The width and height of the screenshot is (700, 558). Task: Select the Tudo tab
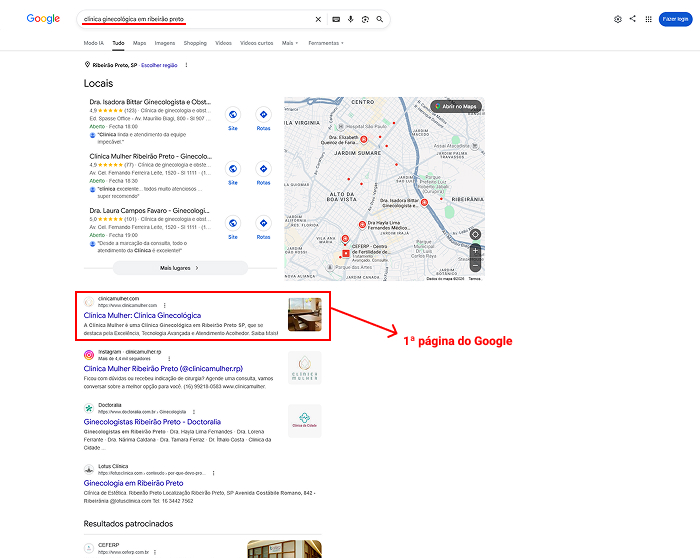118,43
